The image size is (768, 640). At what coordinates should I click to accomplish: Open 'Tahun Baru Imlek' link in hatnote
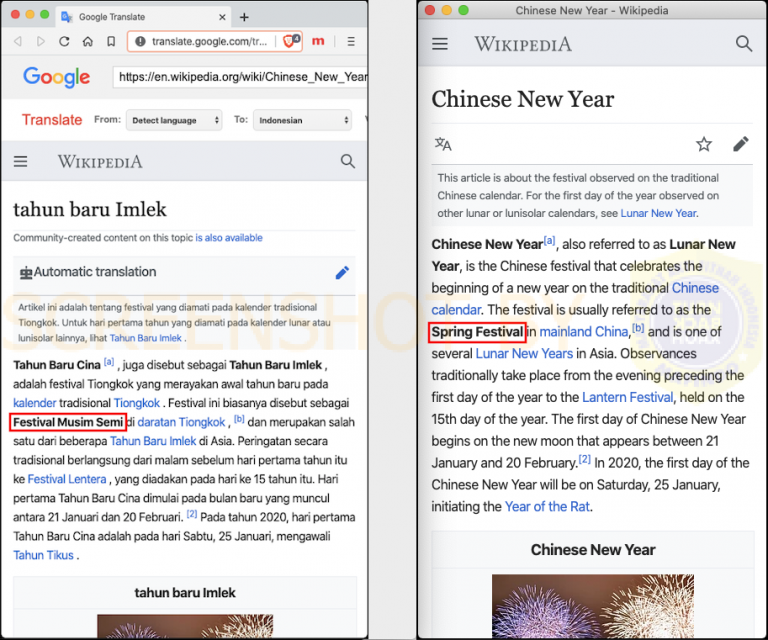point(145,338)
